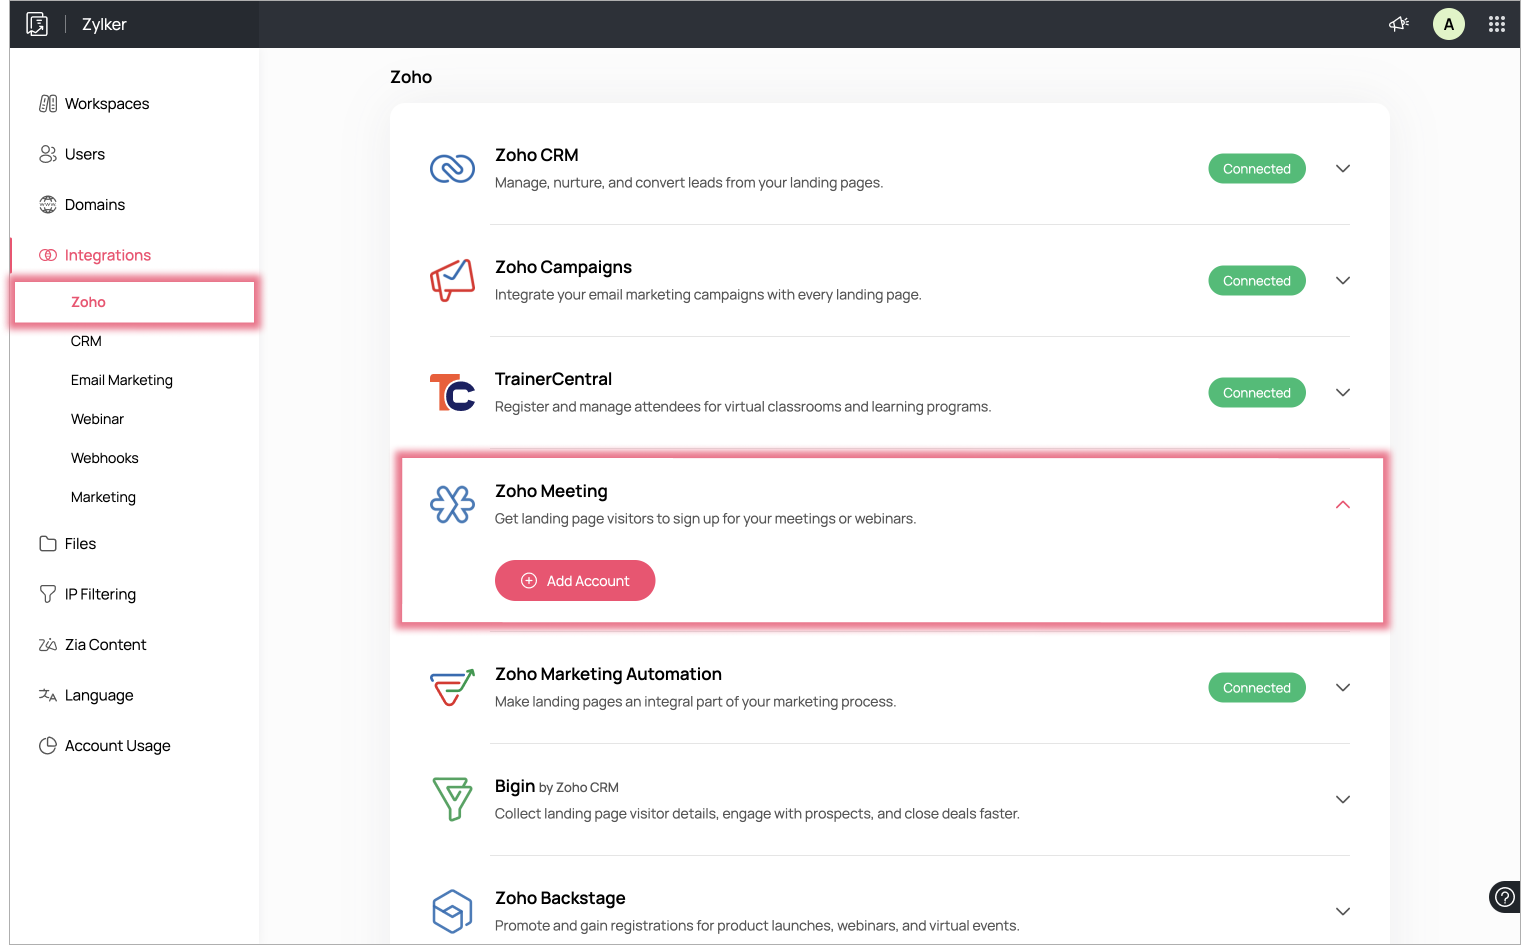Screen dimensions: 1521x945
Task: Click the Zylker portal logo icon
Action: click(x=37, y=24)
